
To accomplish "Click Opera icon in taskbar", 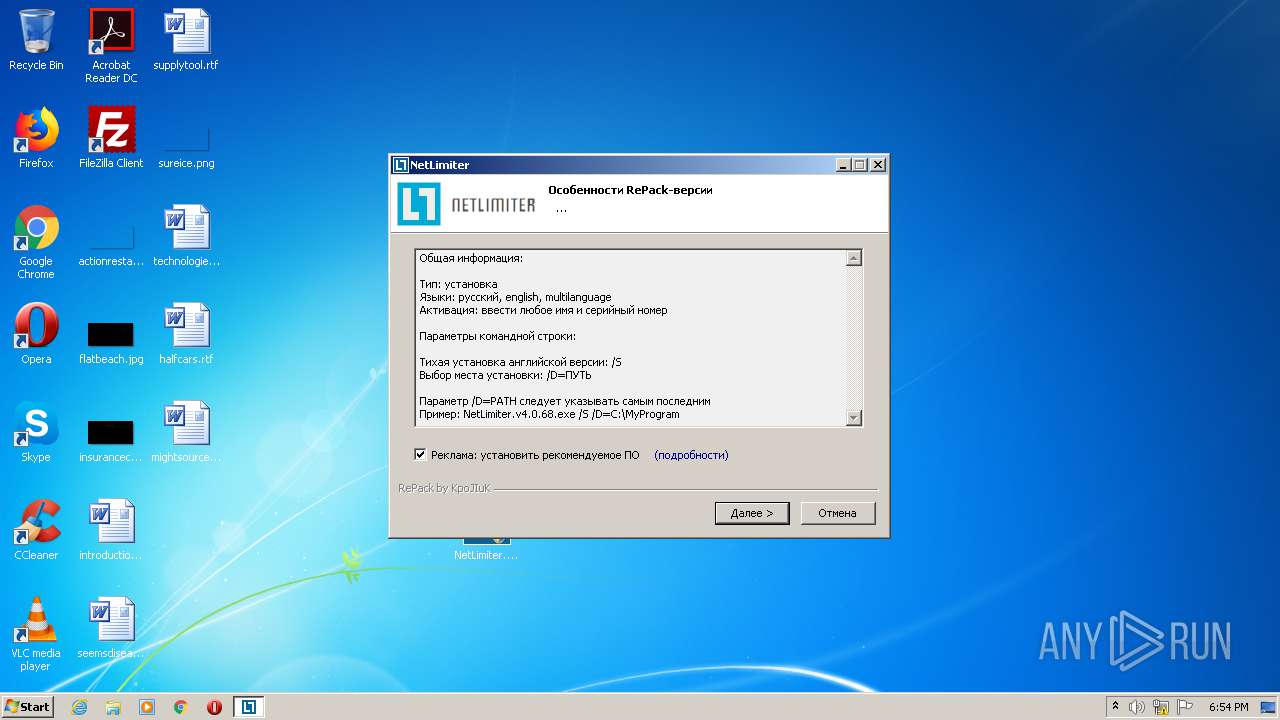I will click(x=214, y=707).
